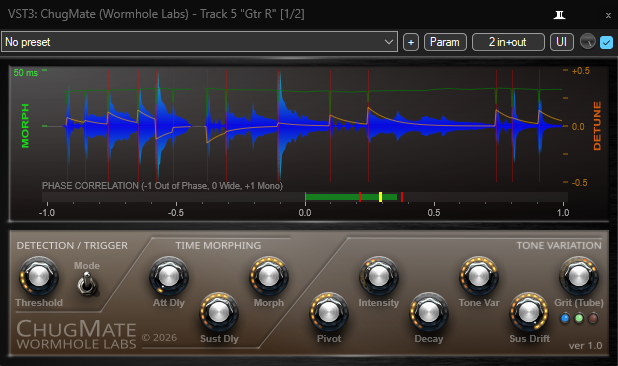Flip the Mode toggle switch

click(x=87, y=284)
